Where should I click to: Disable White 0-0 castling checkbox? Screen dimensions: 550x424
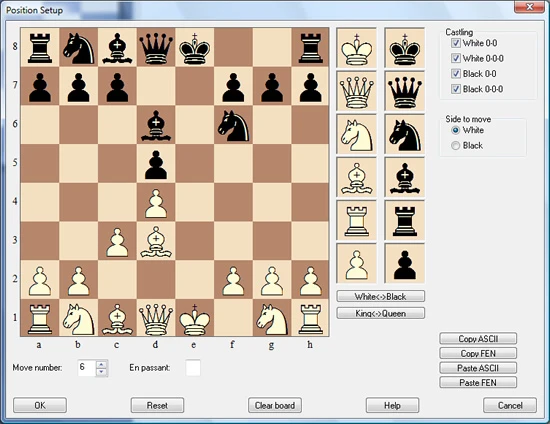tap(456, 43)
